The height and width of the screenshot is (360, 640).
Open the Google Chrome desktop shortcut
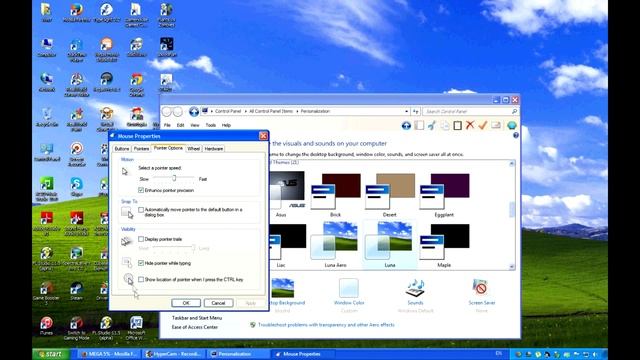[x=137, y=84]
